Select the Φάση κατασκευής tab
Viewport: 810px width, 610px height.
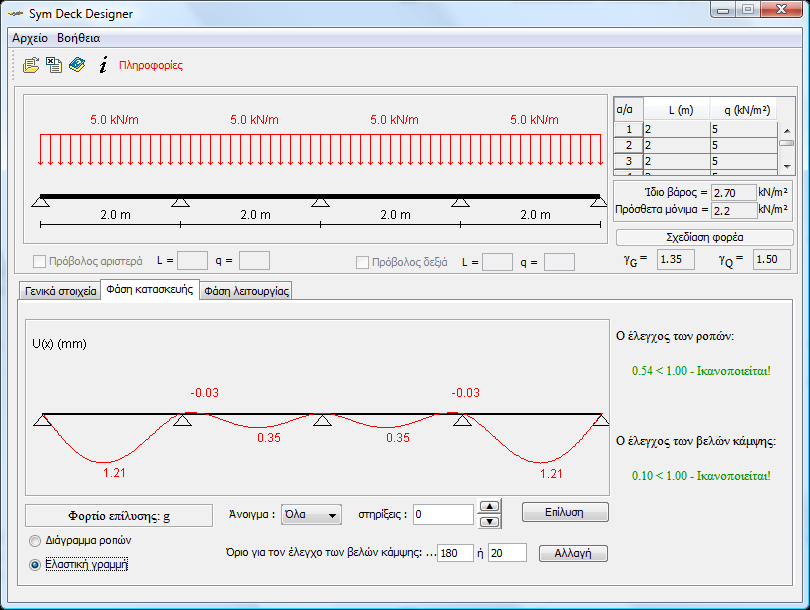(x=150, y=289)
